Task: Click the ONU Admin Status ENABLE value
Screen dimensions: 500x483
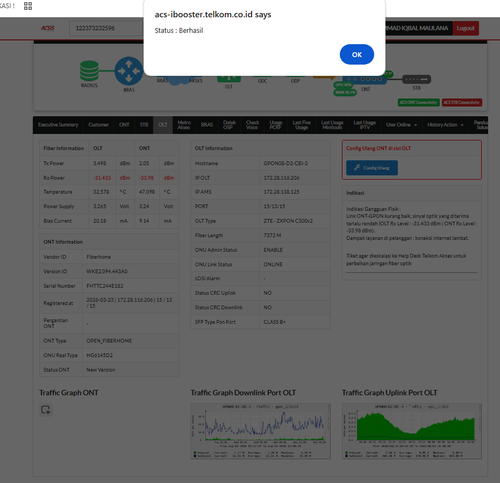Action: pos(273,250)
